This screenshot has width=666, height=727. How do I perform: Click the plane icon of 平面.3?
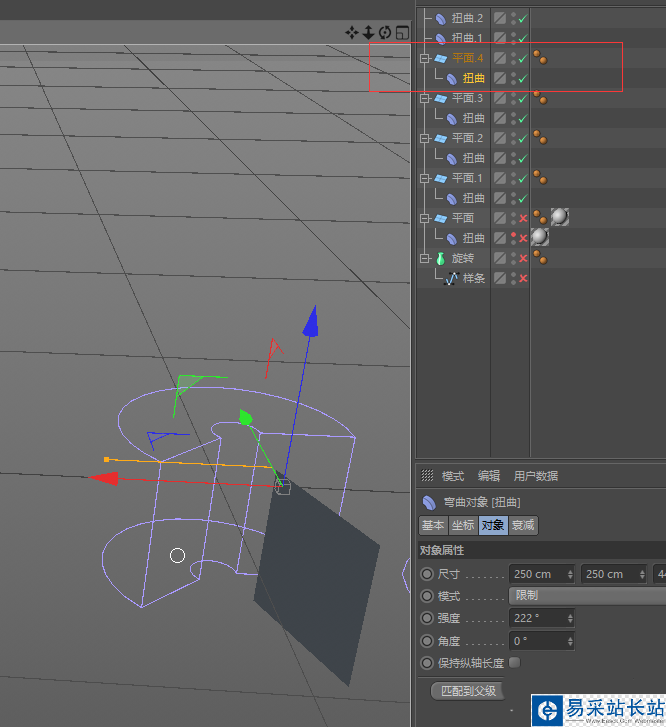tap(441, 98)
